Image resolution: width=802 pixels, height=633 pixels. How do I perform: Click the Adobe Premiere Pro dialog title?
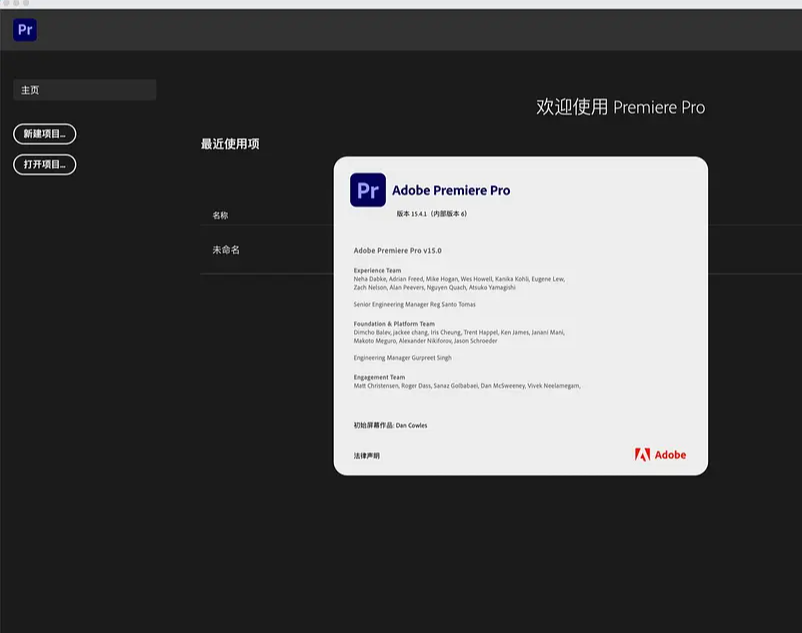pos(451,190)
